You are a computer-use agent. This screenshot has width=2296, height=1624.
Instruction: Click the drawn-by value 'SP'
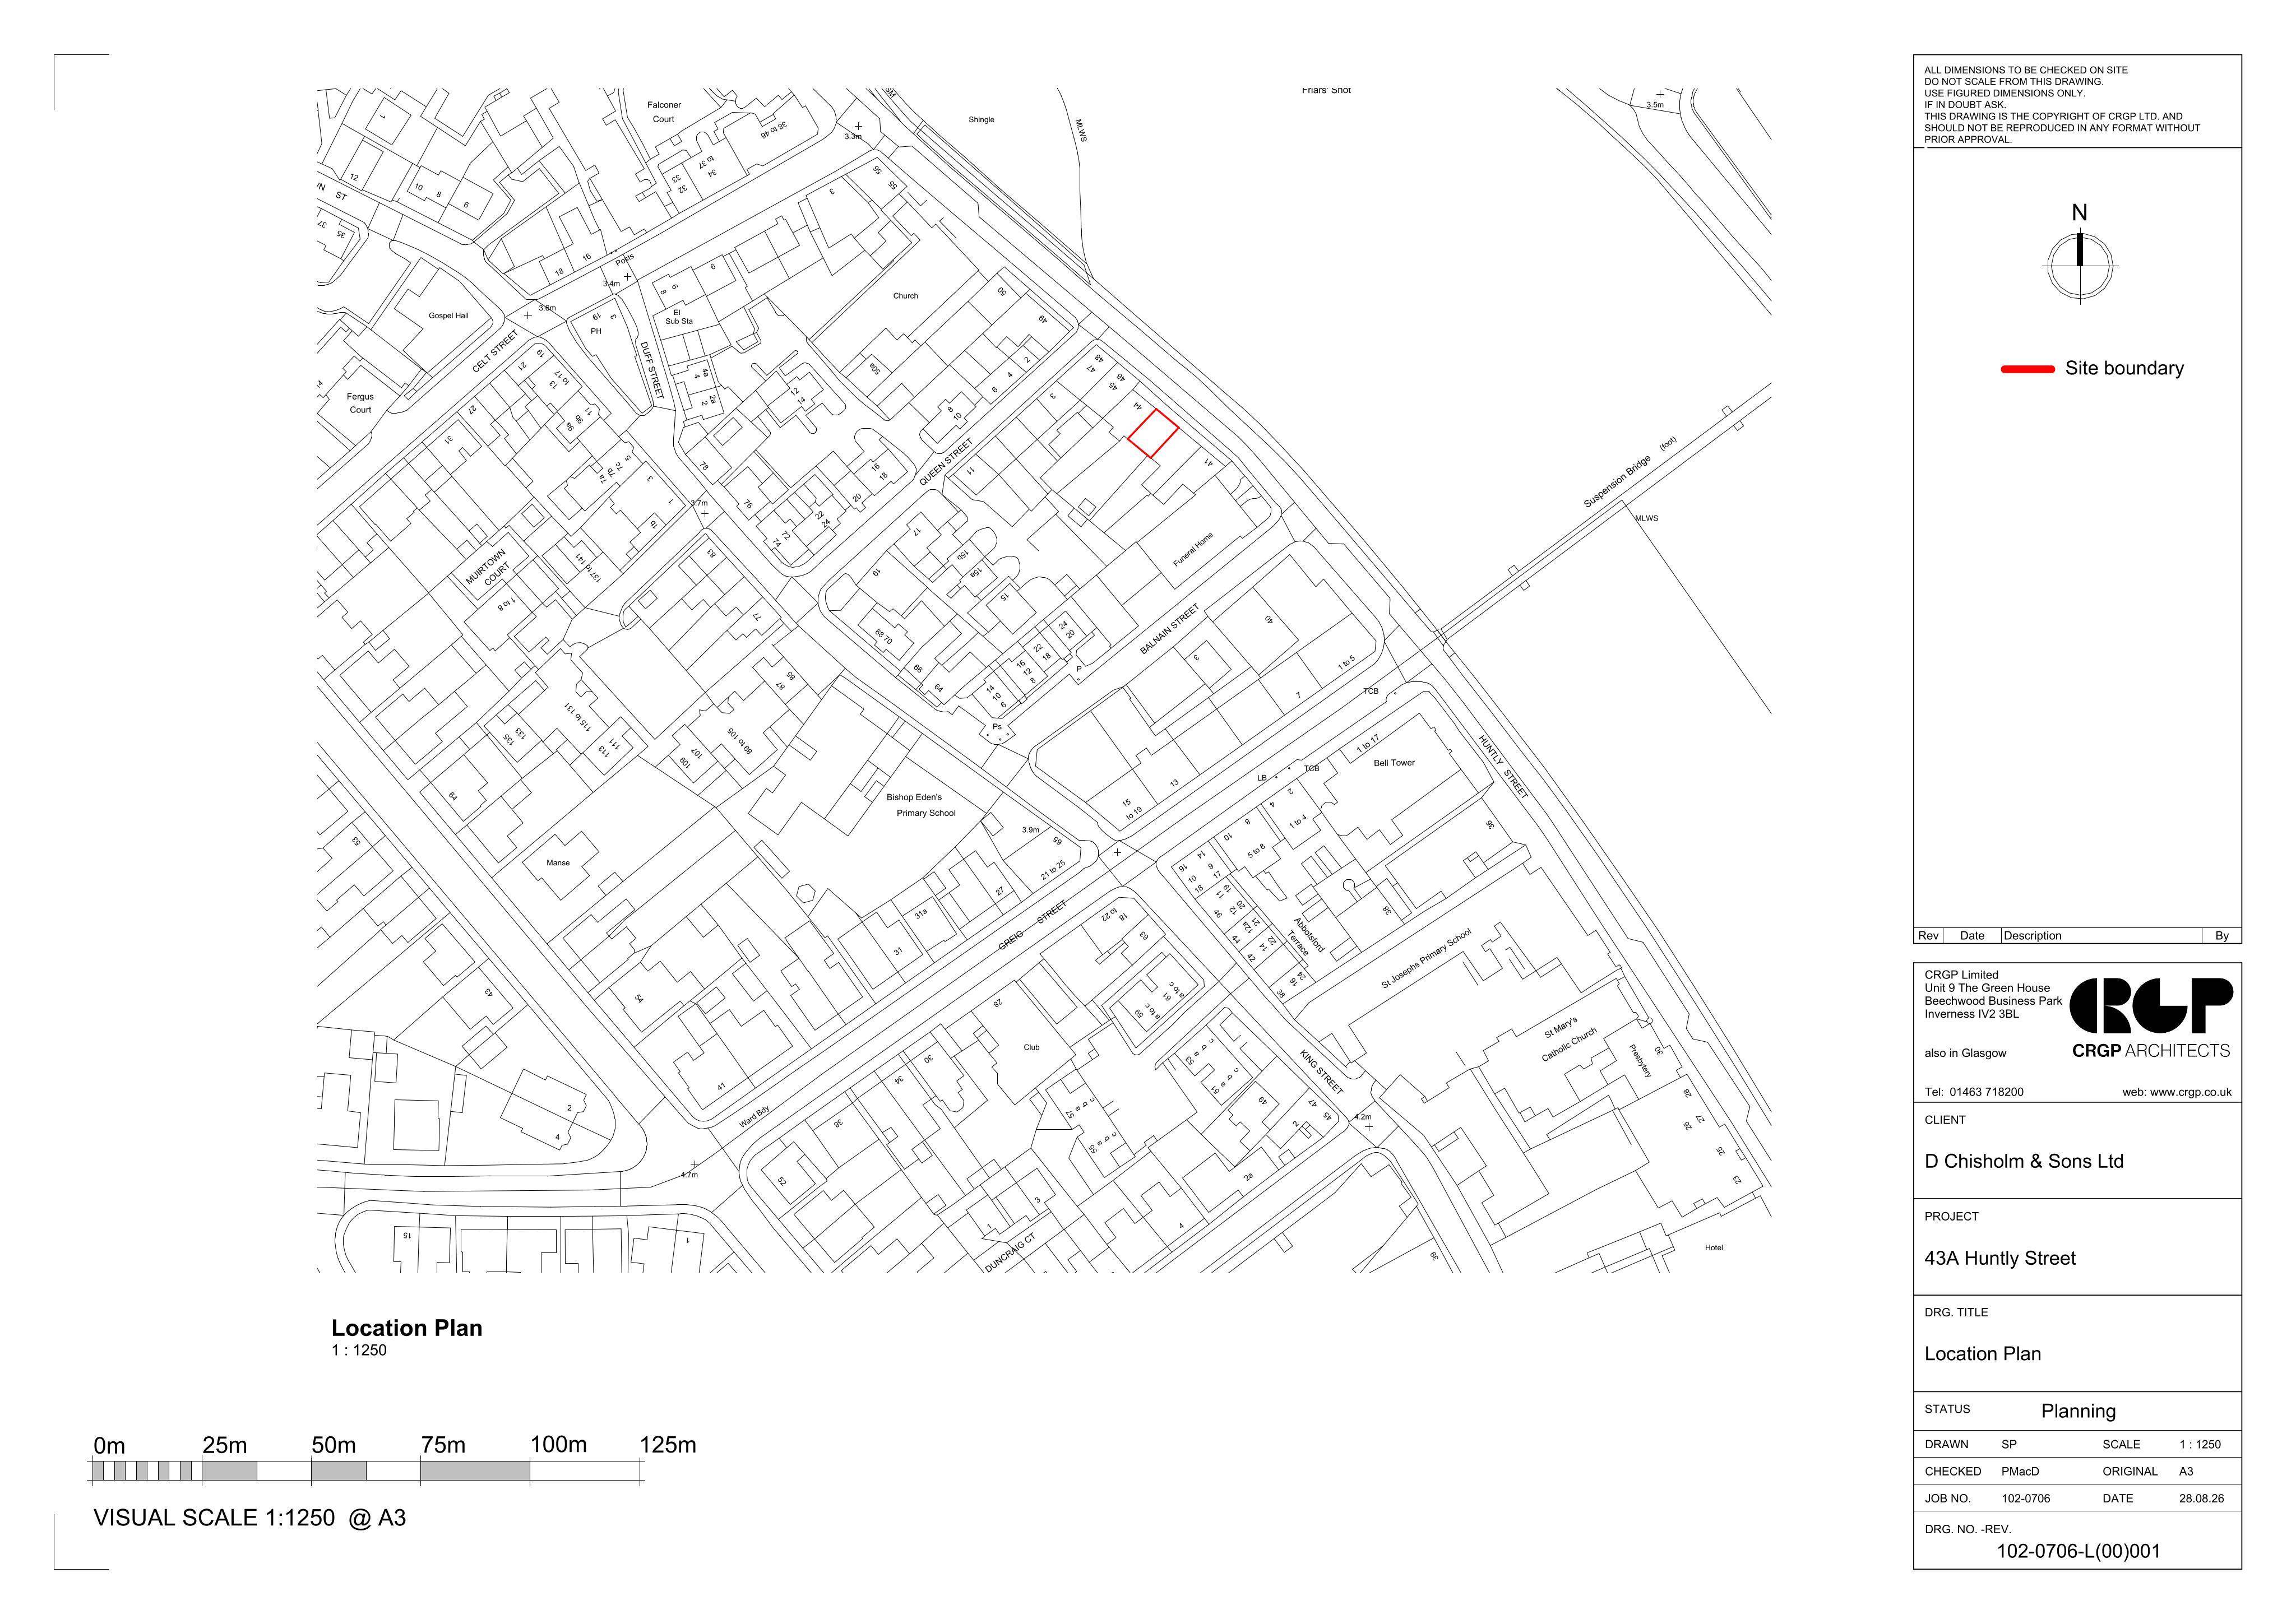click(2009, 1444)
